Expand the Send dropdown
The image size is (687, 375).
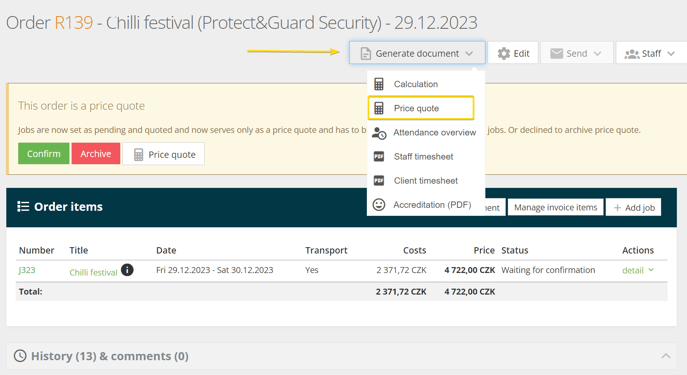point(577,53)
